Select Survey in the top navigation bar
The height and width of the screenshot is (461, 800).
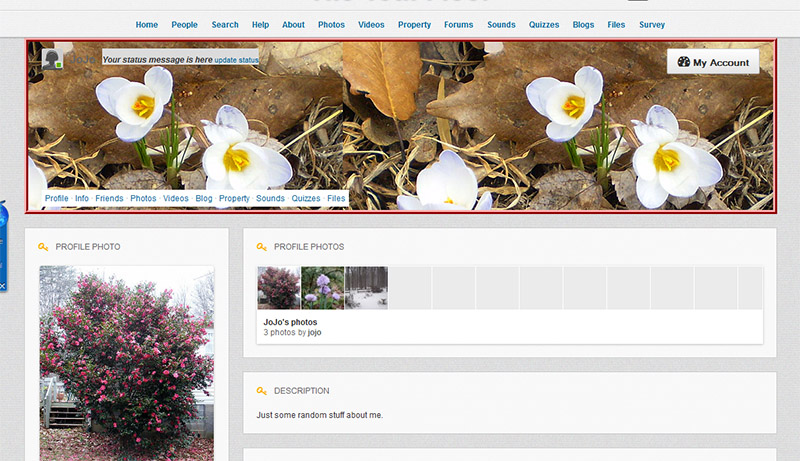point(651,25)
